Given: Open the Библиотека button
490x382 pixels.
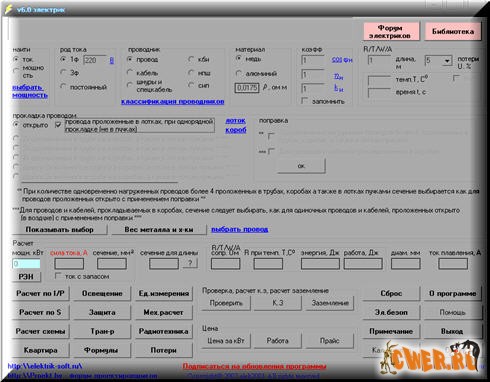Looking at the screenshot, I should 453,32.
